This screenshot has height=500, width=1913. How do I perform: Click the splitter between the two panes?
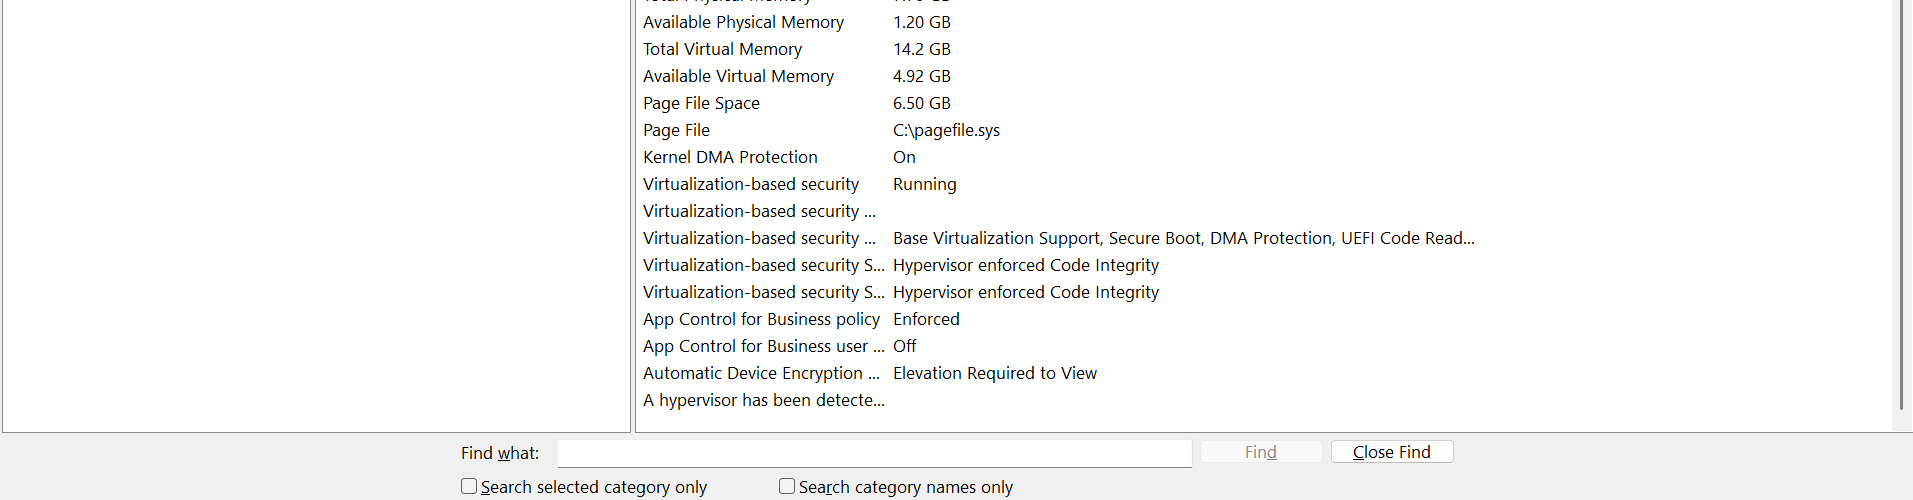633,200
